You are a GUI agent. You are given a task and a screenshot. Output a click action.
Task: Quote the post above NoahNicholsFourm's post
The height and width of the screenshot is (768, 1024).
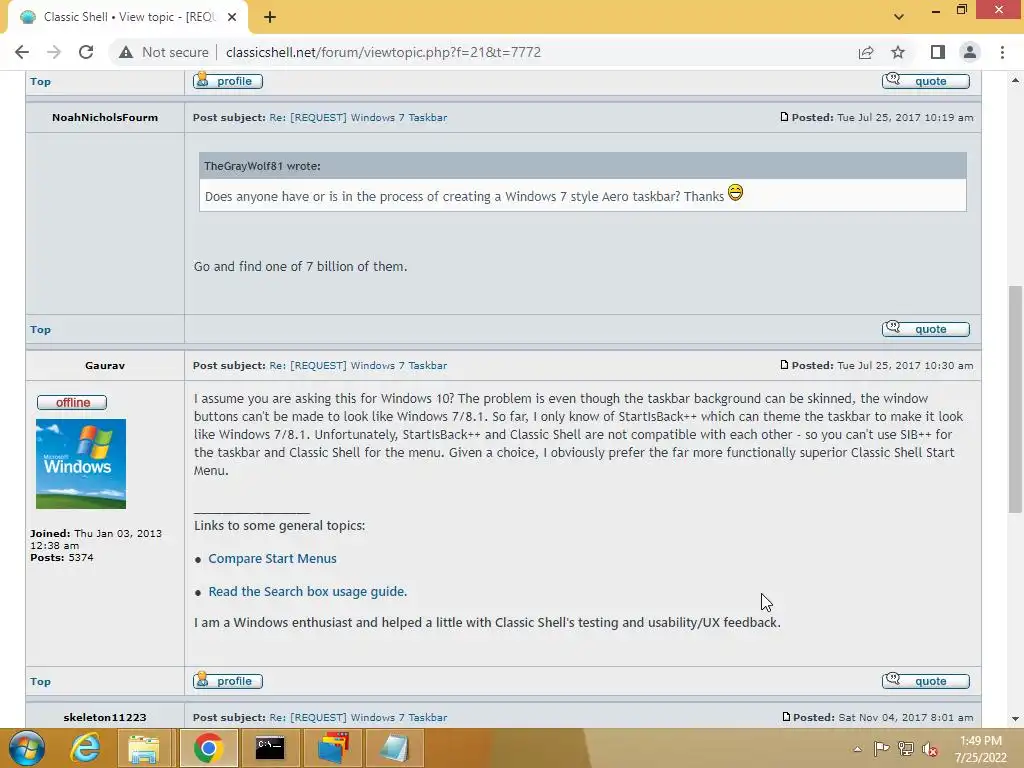click(x=925, y=81)
